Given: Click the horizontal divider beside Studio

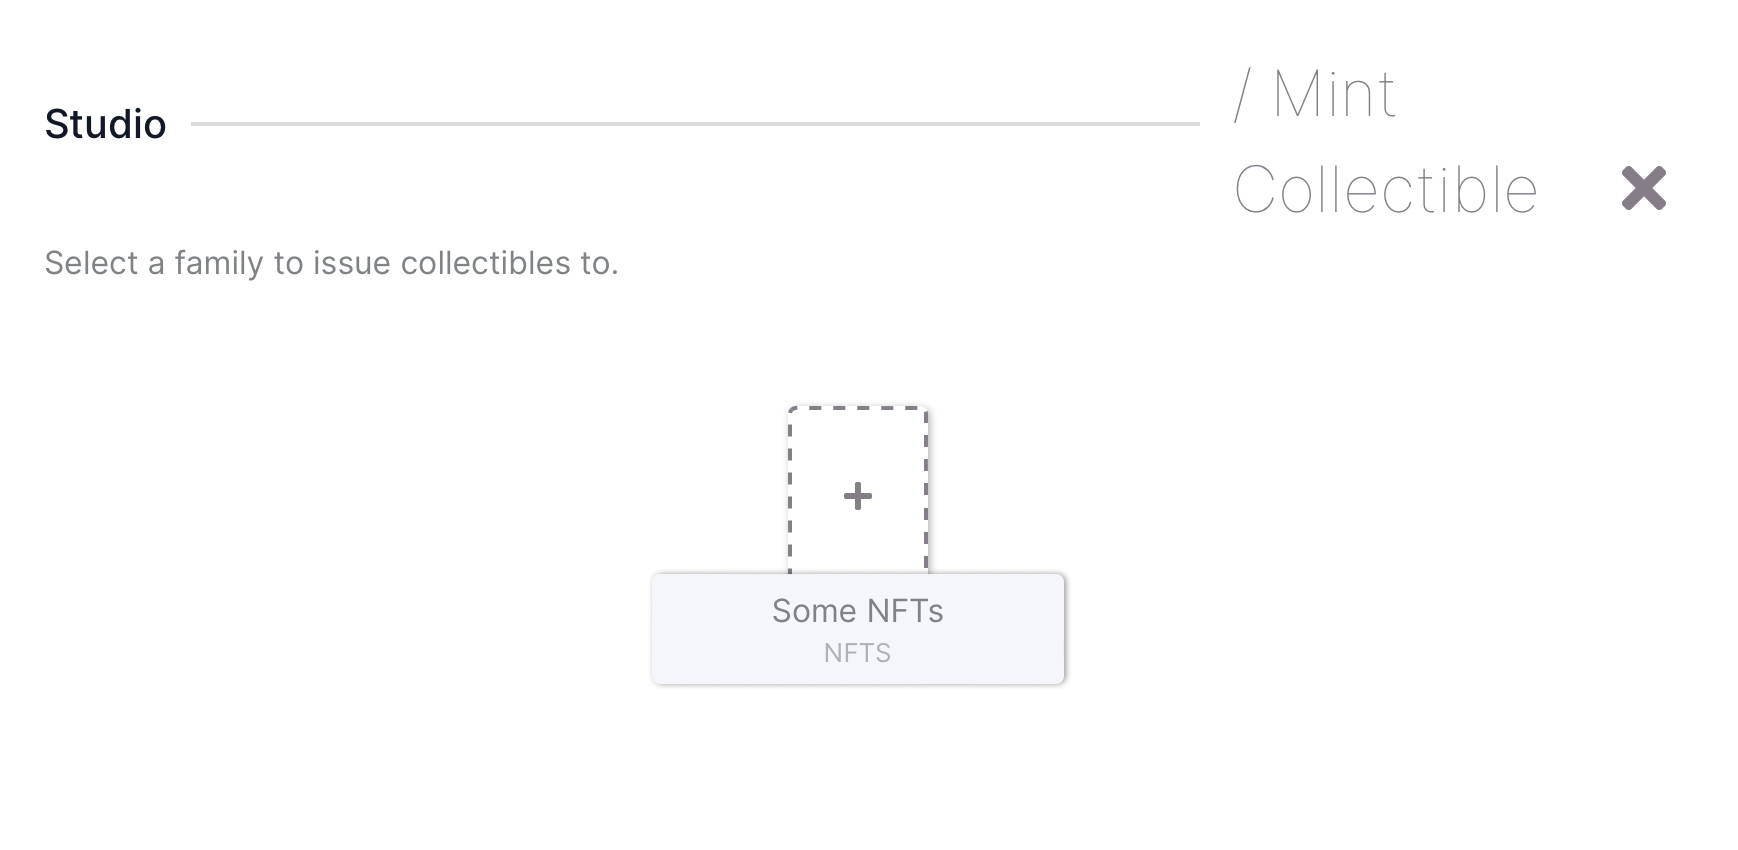Looking at the screenshot, I should 695,124.
